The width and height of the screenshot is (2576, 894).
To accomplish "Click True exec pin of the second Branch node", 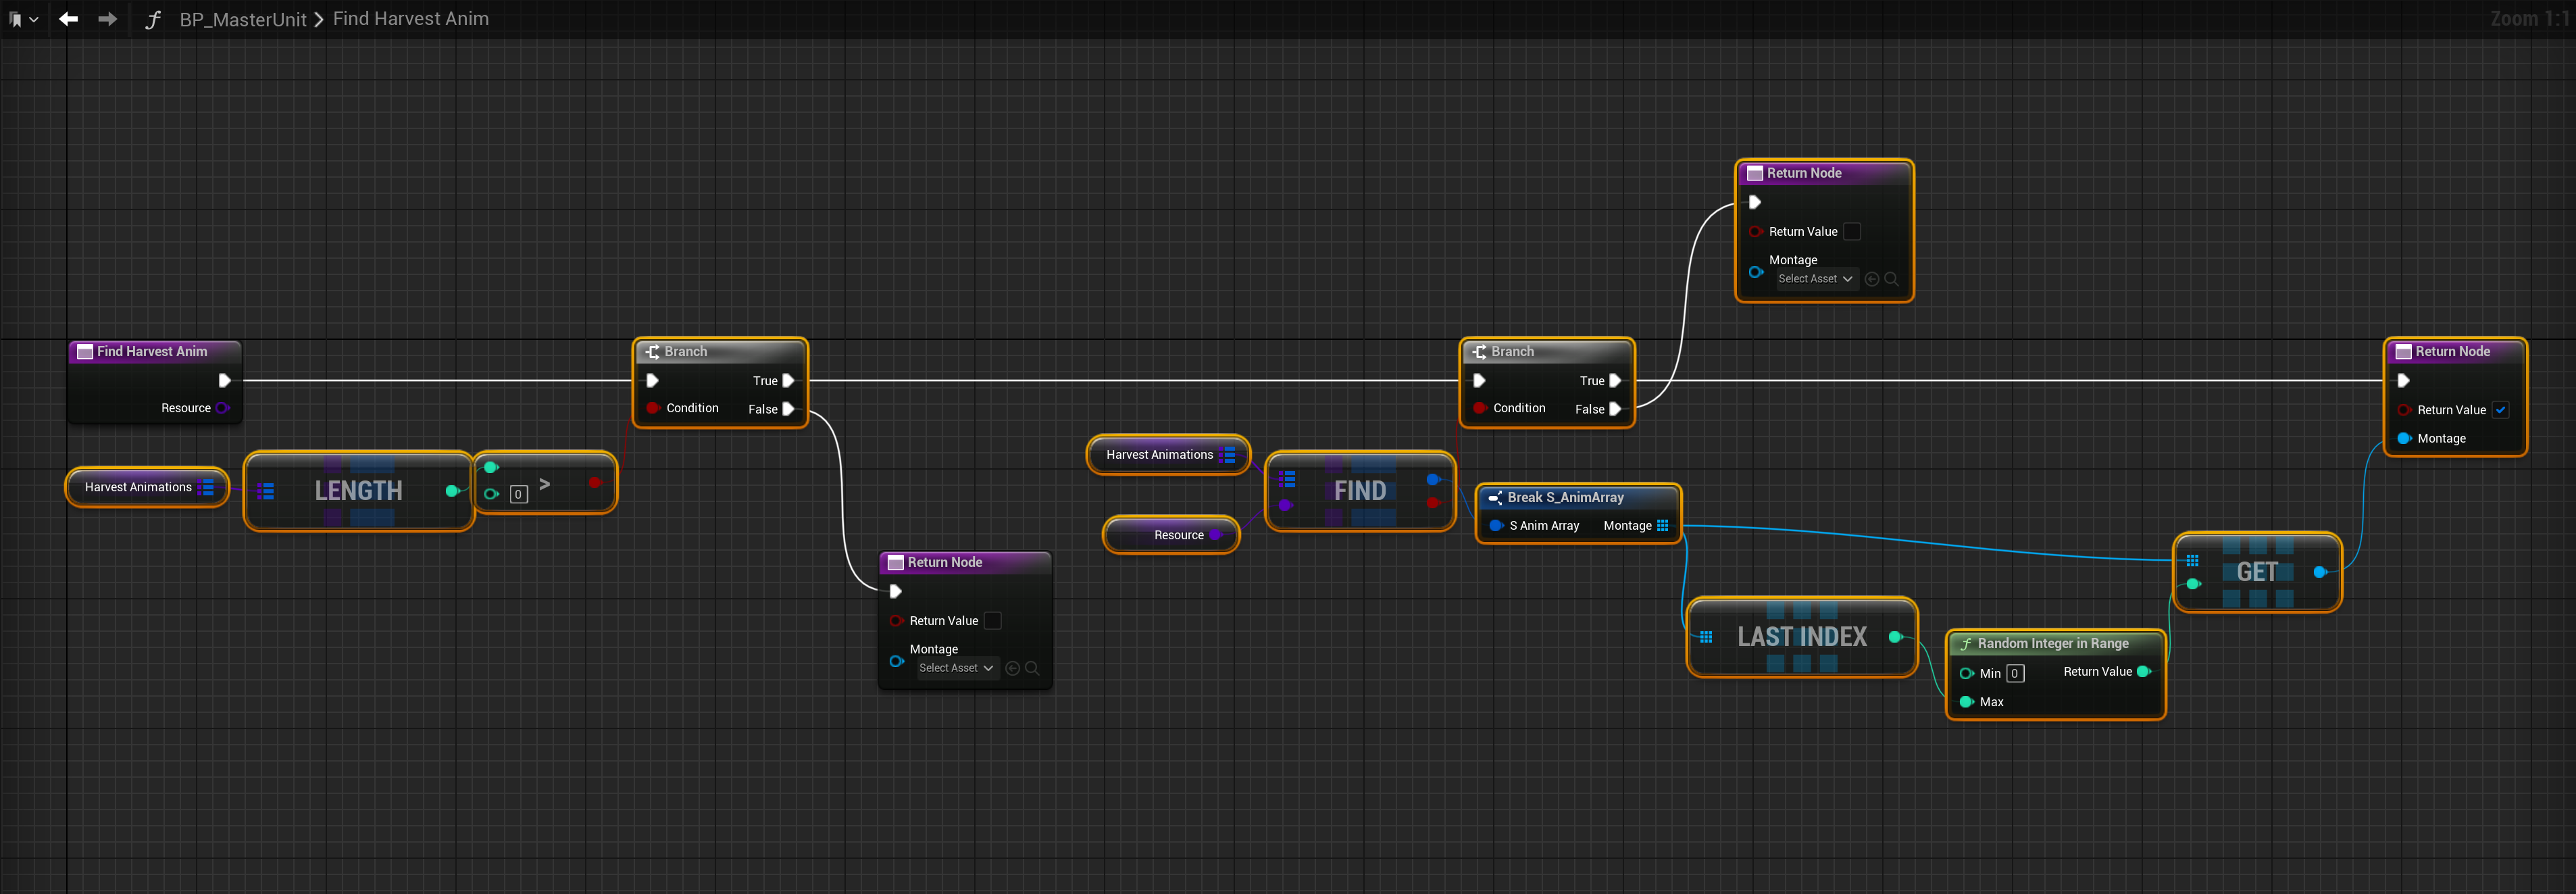I will (x=1615, y=380).
